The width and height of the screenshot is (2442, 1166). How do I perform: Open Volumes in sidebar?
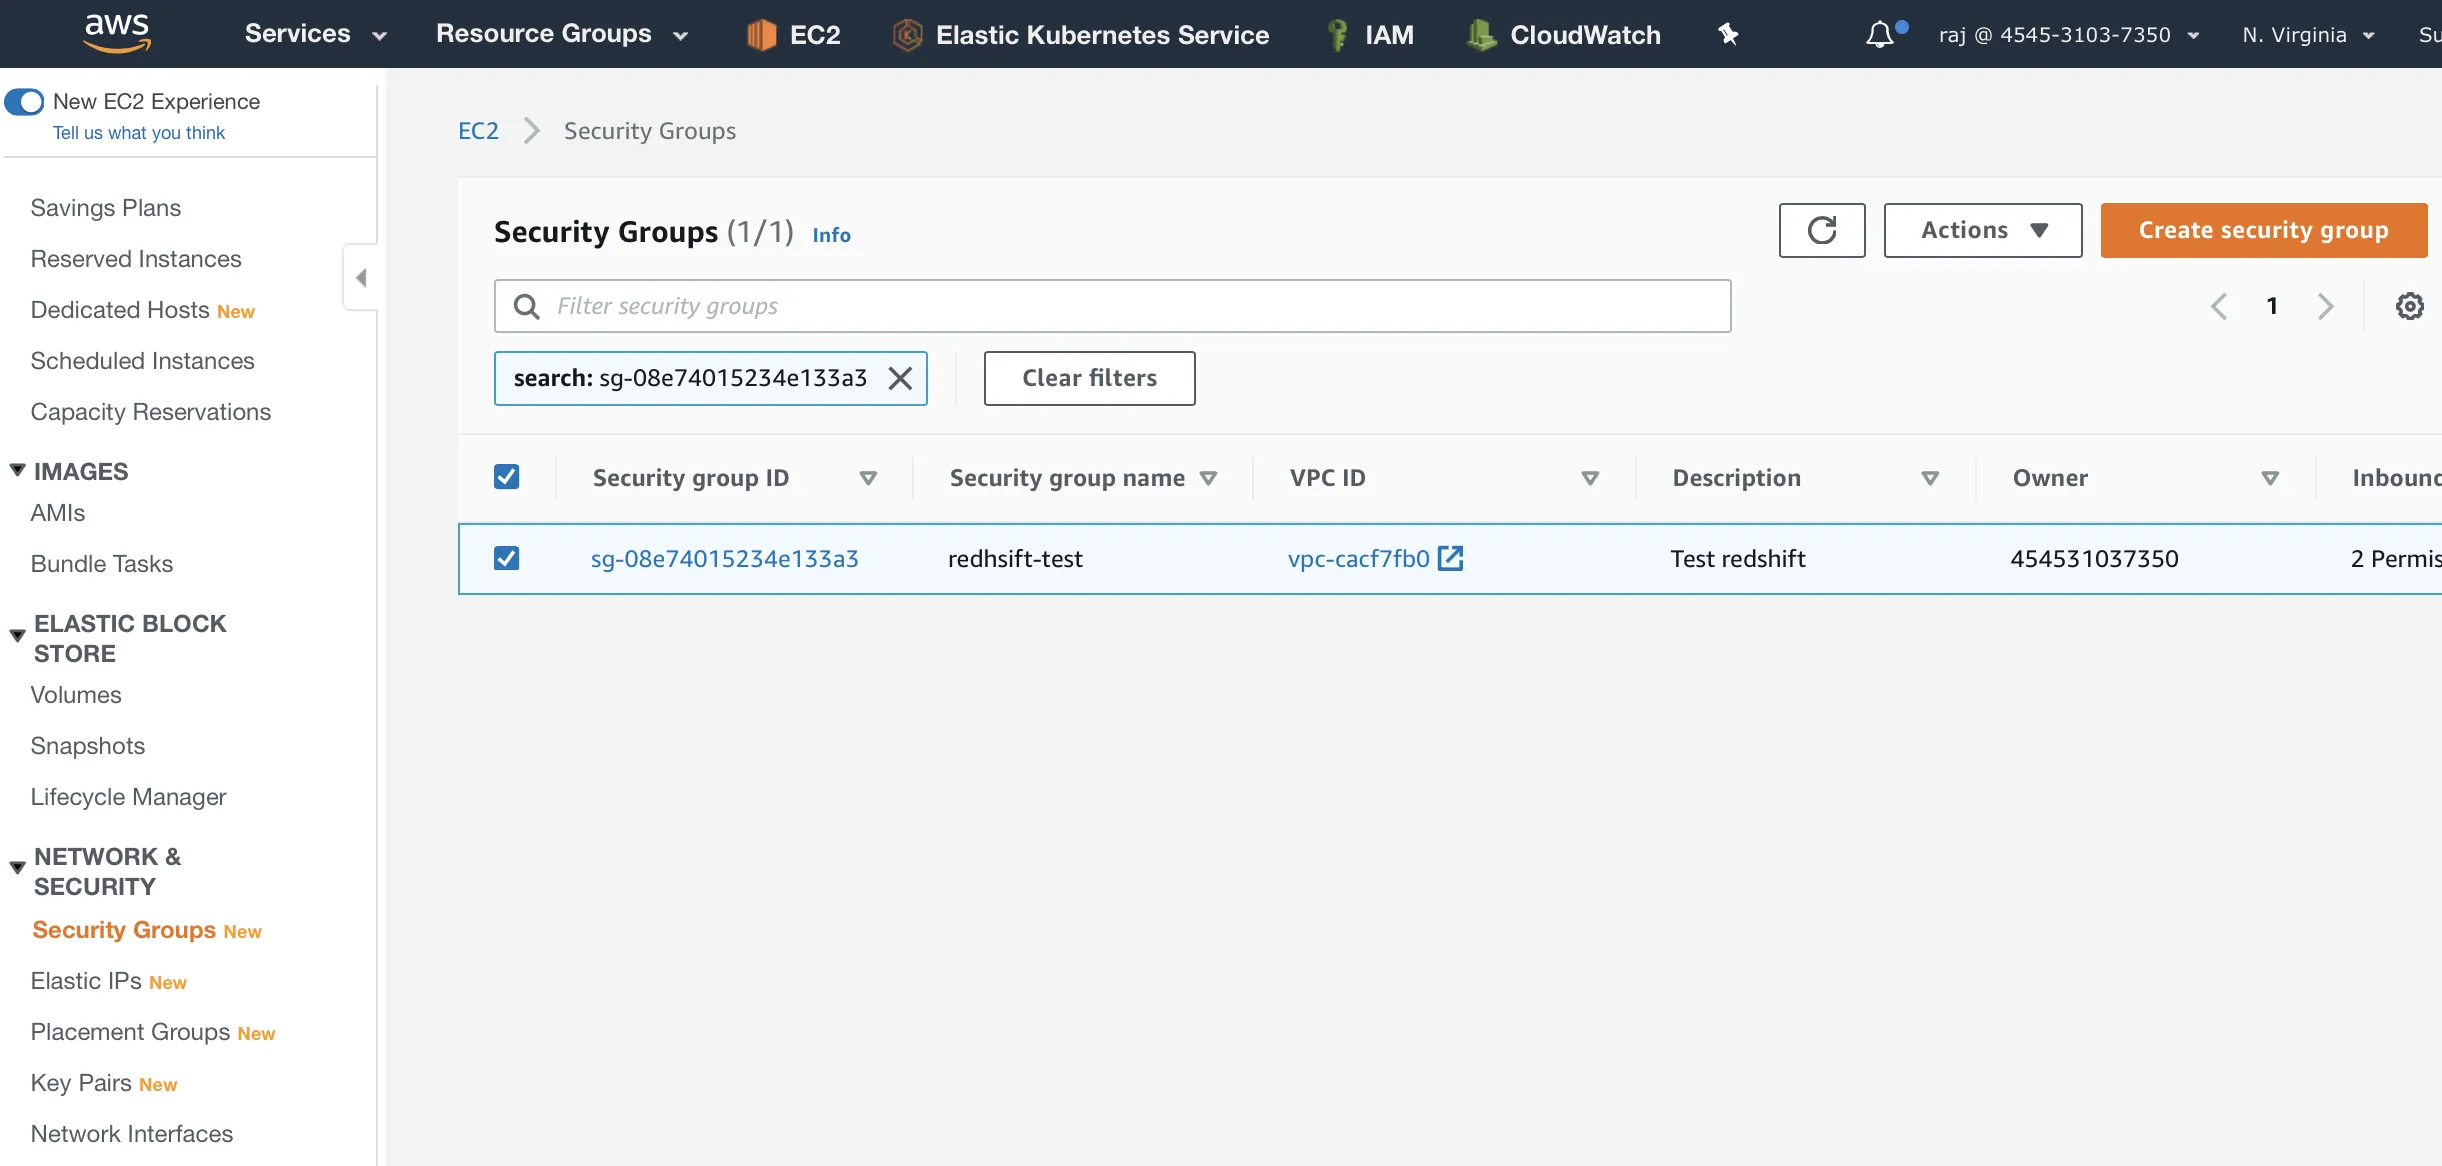tap(76, 695)
